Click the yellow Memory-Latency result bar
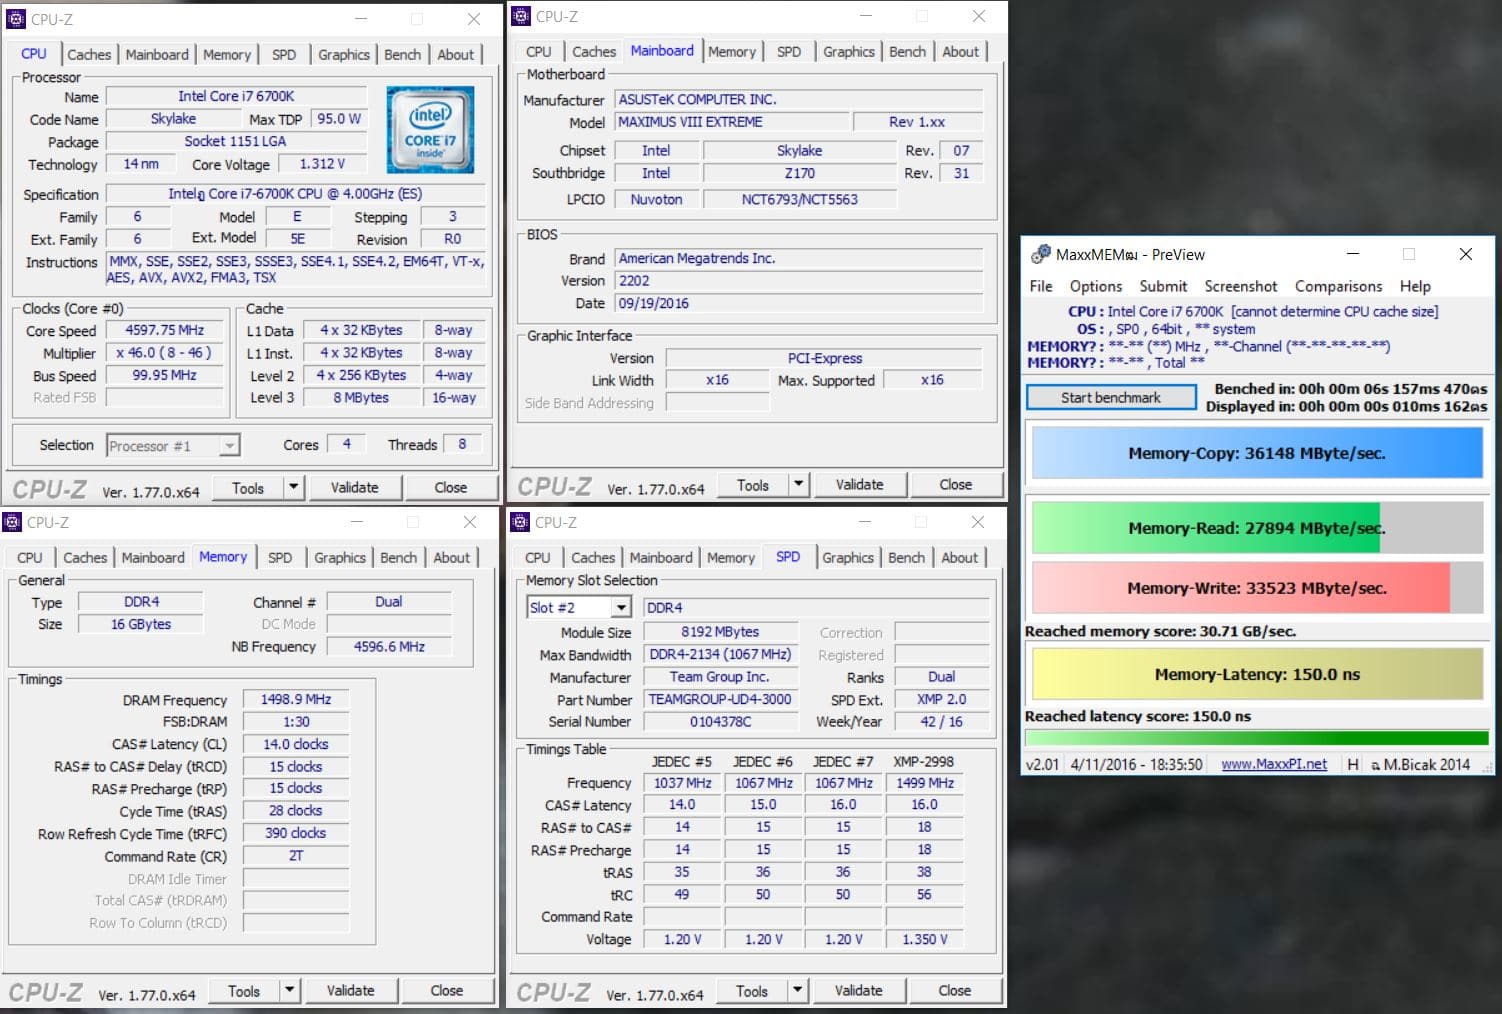Image resolution: width=1502 pixels, height=1014 pixels. (1256, 674)
